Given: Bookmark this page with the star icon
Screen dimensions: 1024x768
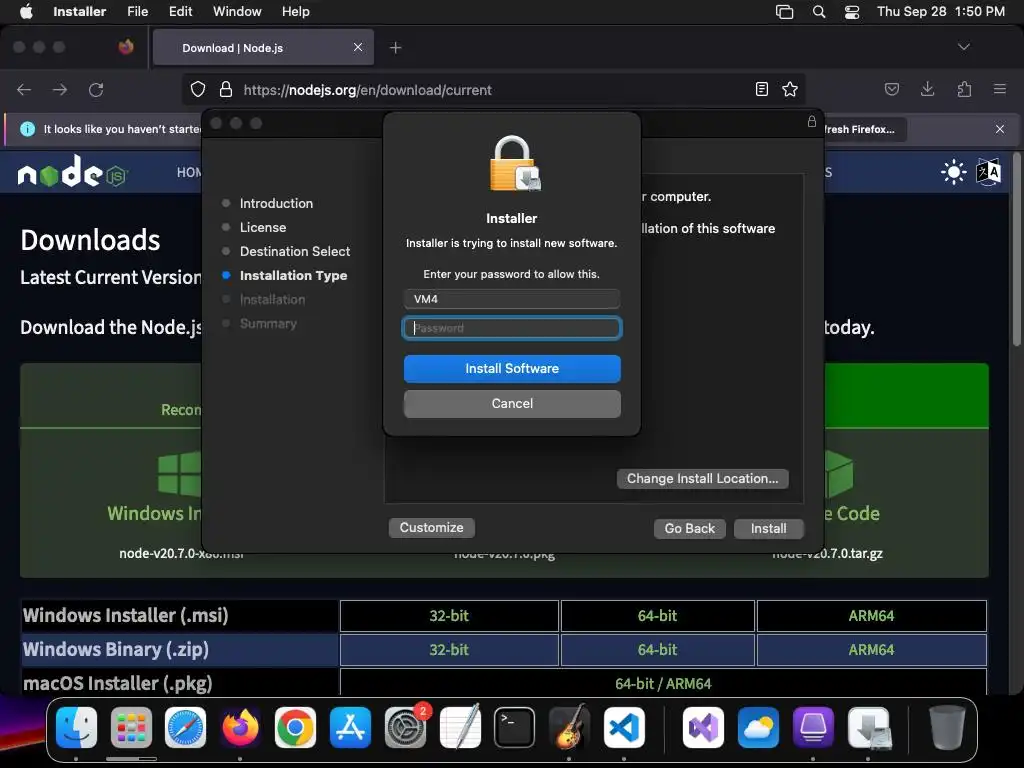Looking at the screenshot, I should click(790, 89).
